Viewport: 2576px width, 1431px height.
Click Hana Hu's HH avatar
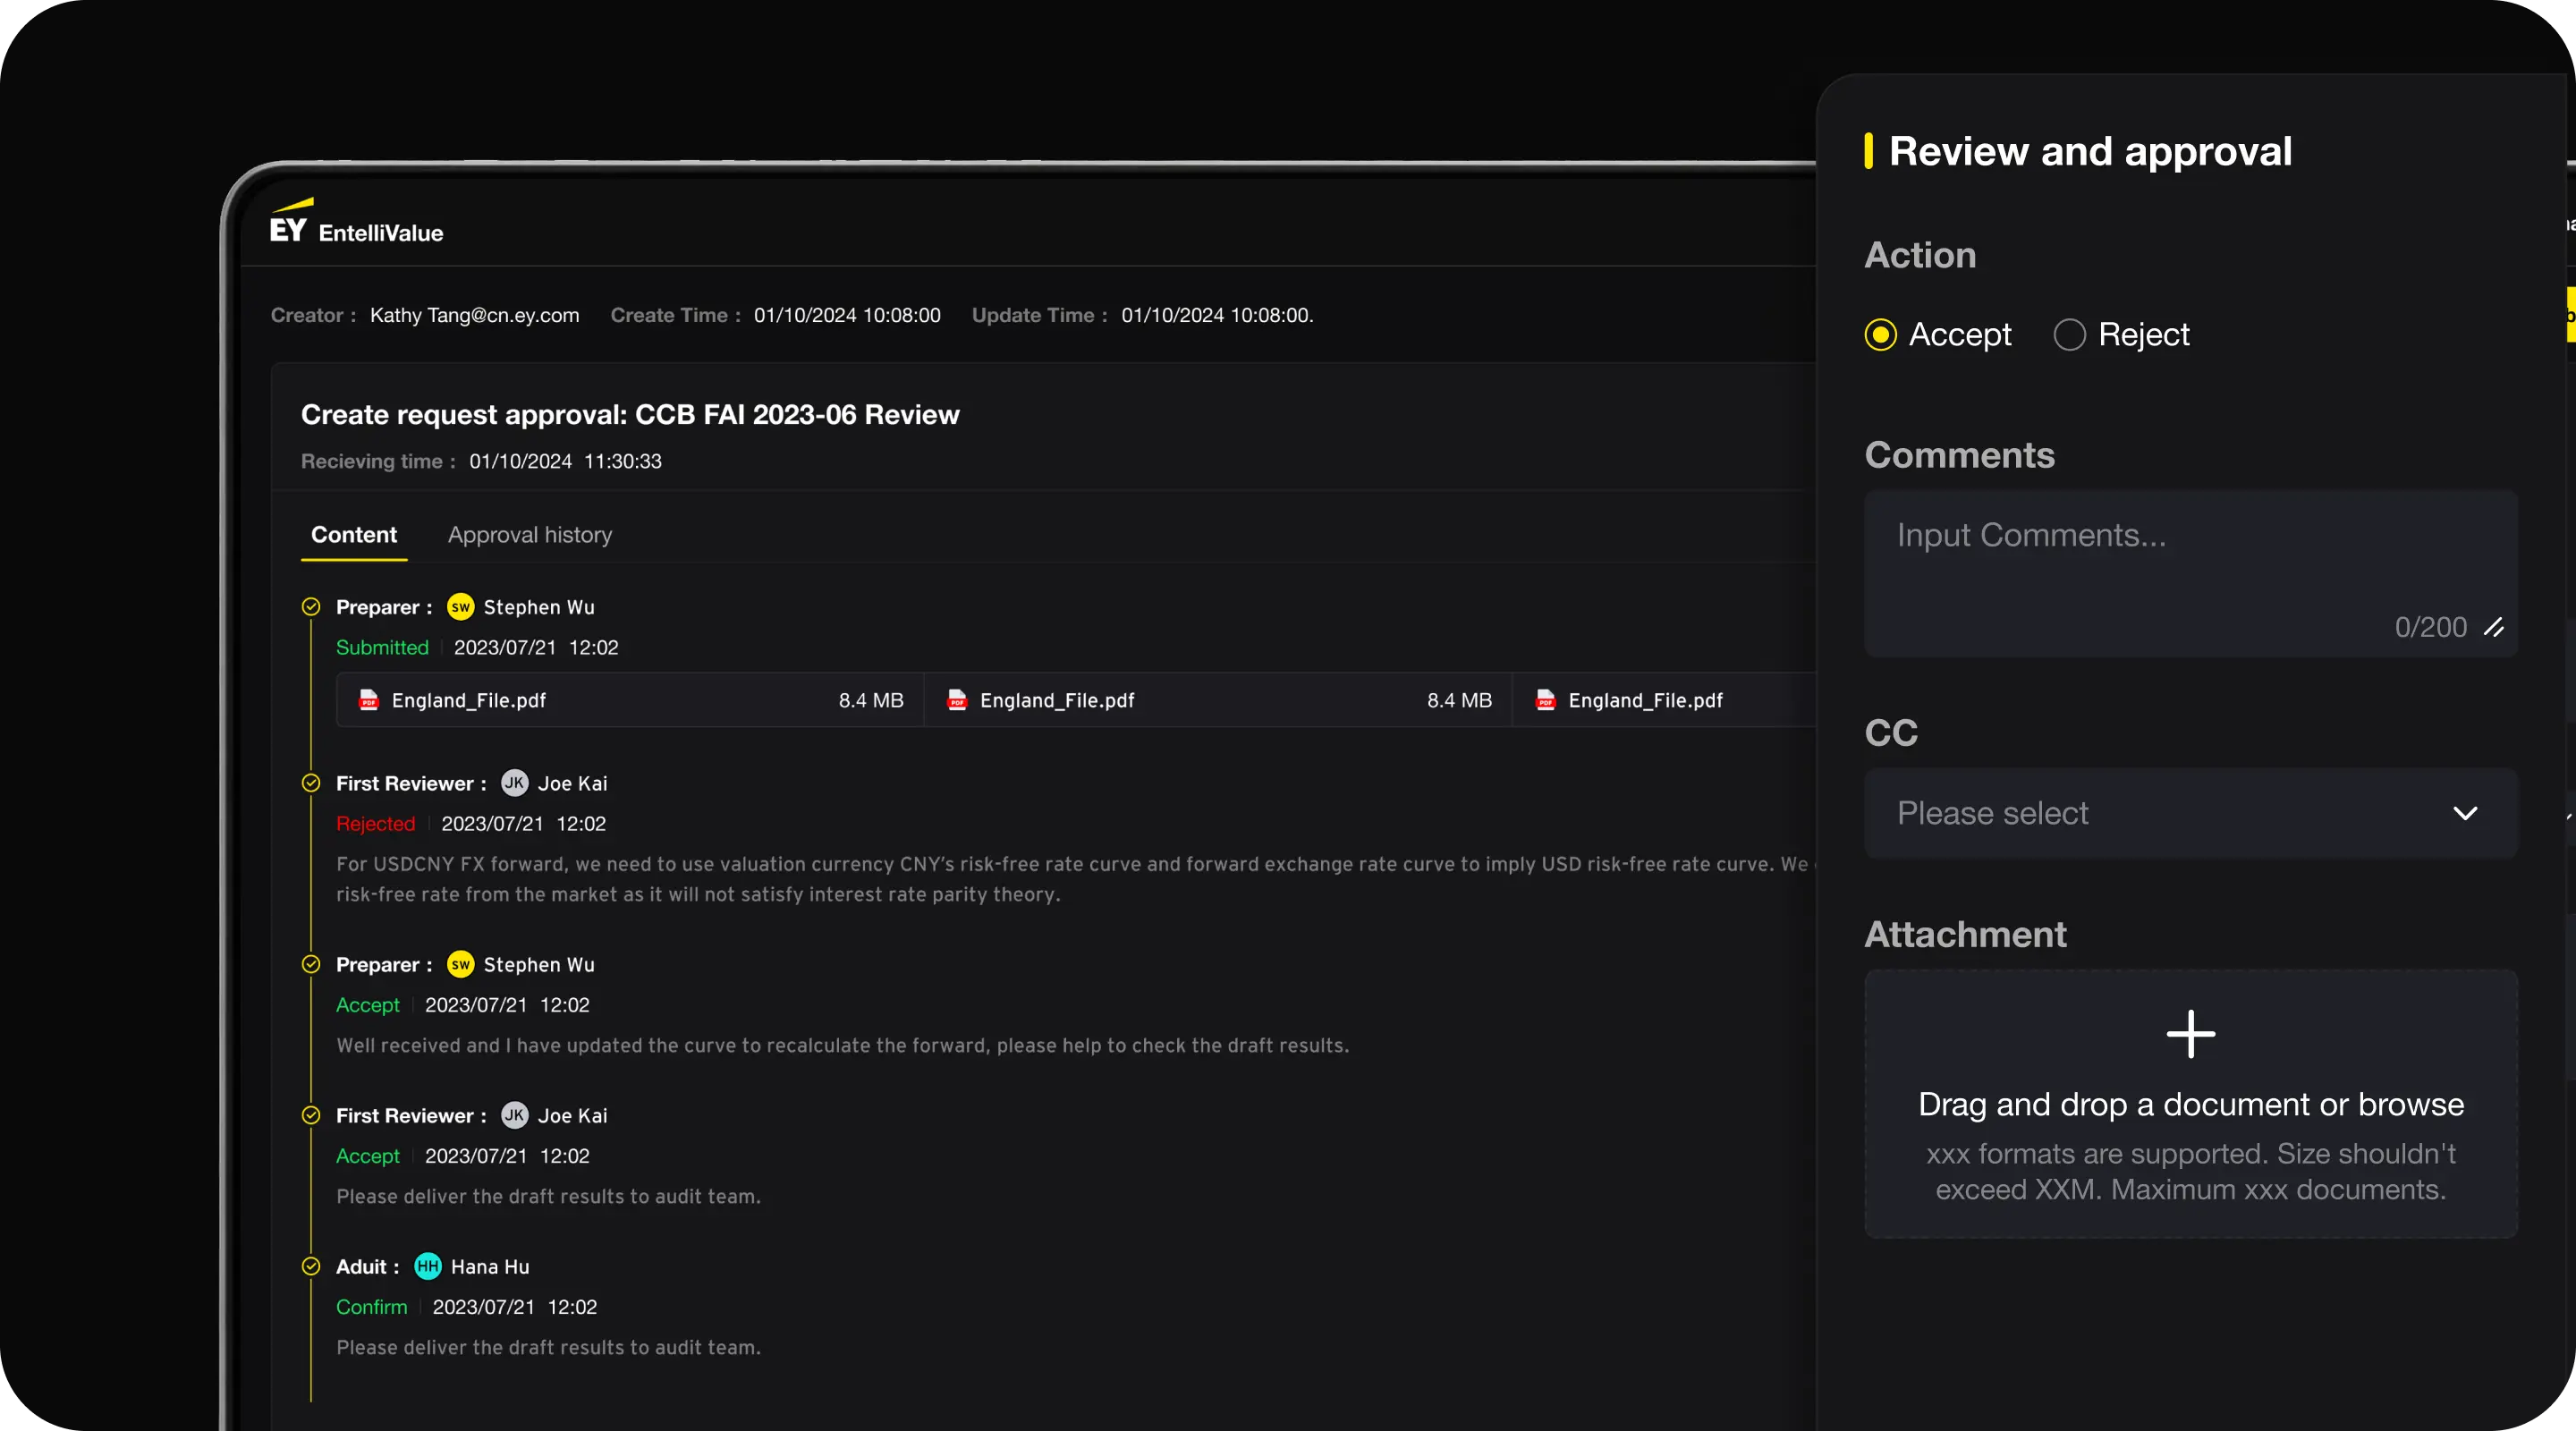428,1266
